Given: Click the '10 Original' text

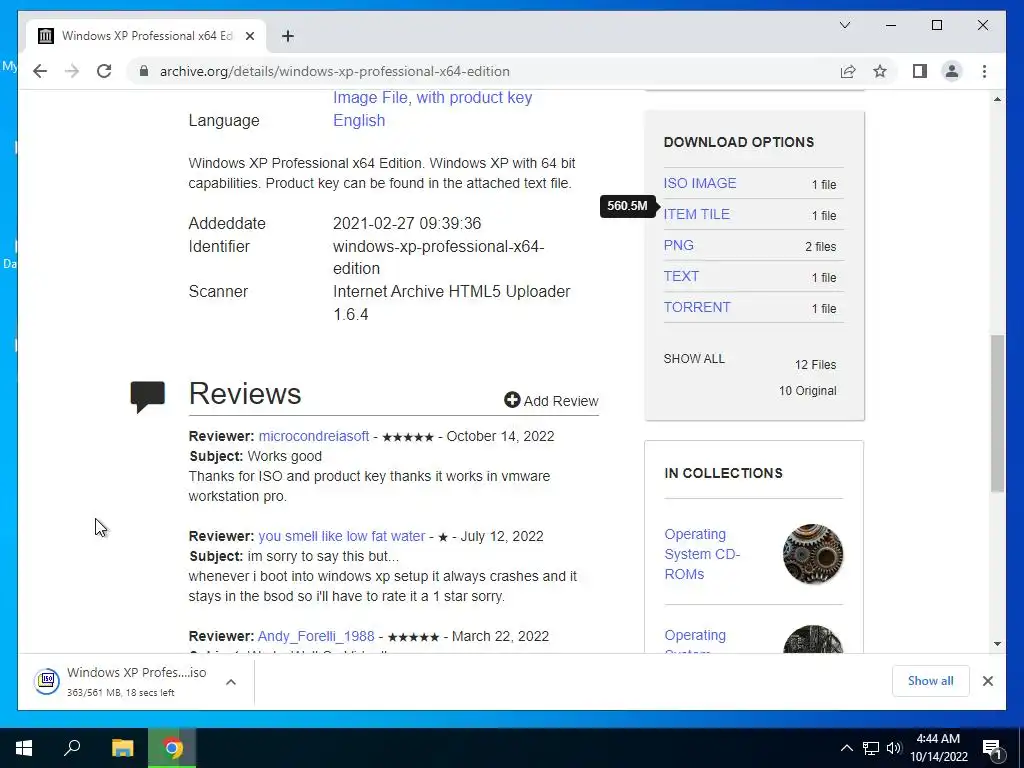Looking at the screenshot, I should [807, 391].
